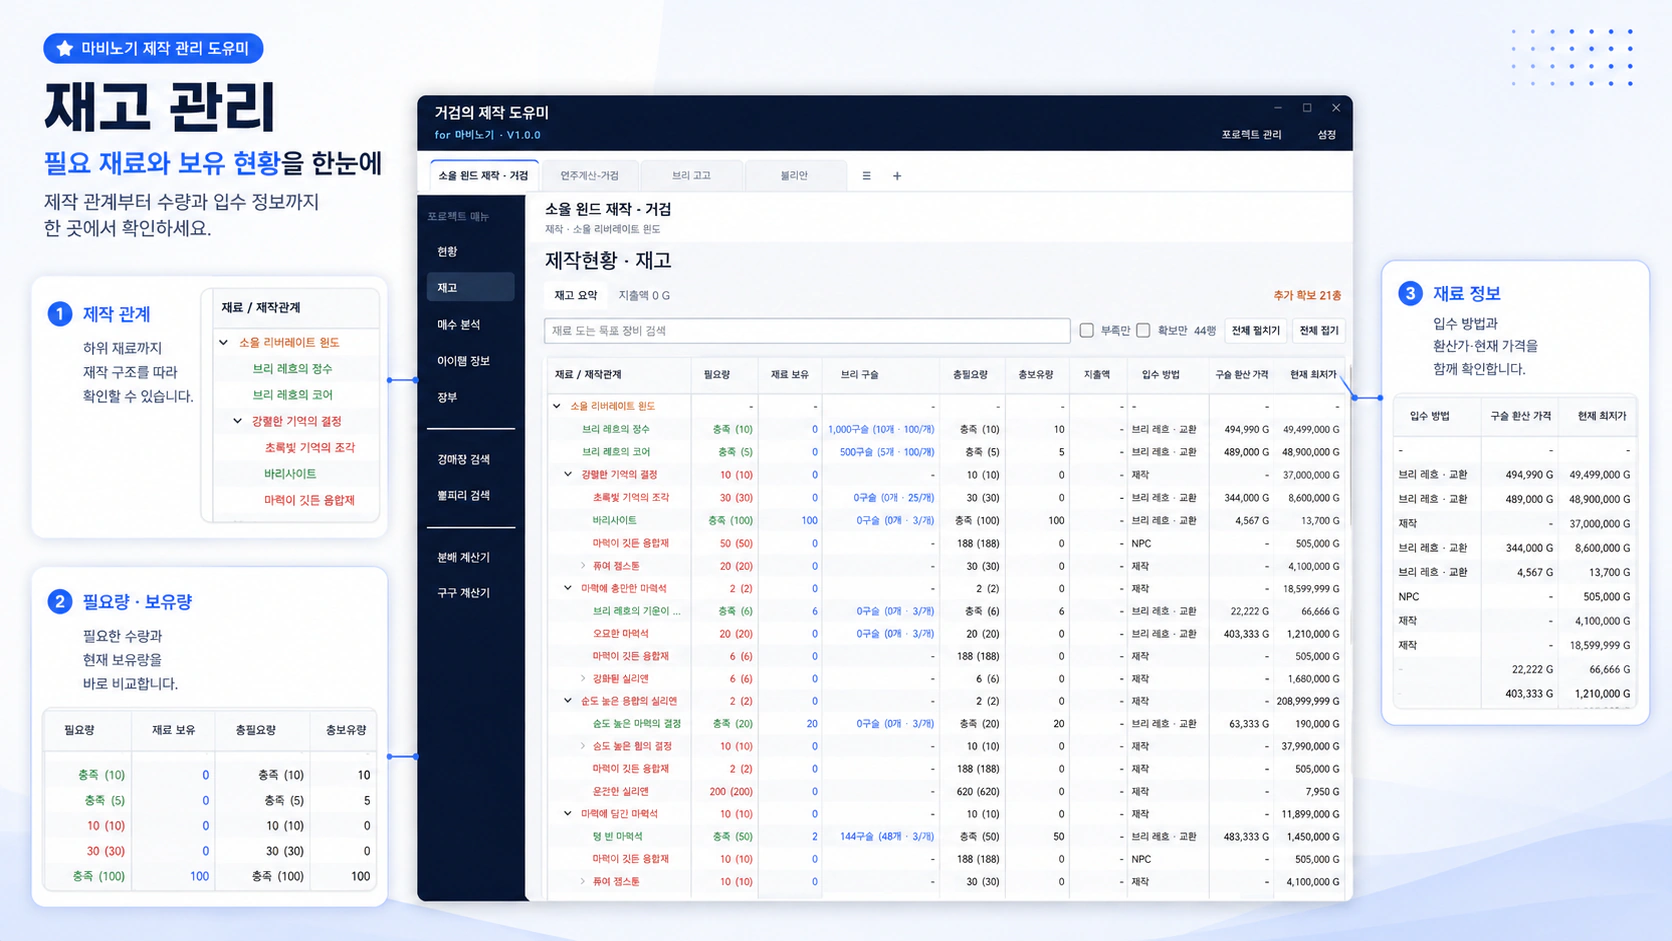
Task: Open the 144구슬 (48개 · 3/개) link
Action: pyautogui.click(x=887, y=837)
